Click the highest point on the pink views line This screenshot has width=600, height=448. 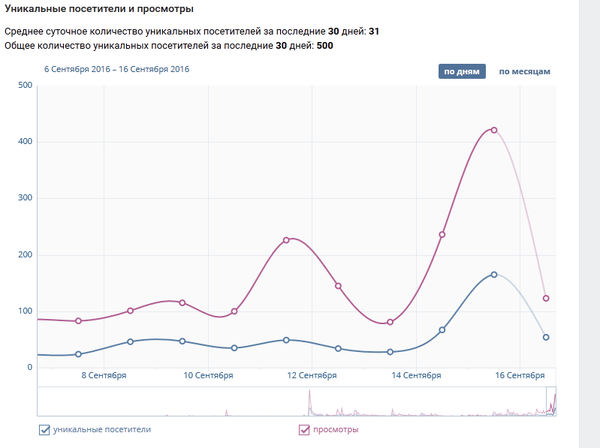click(494, 130)
